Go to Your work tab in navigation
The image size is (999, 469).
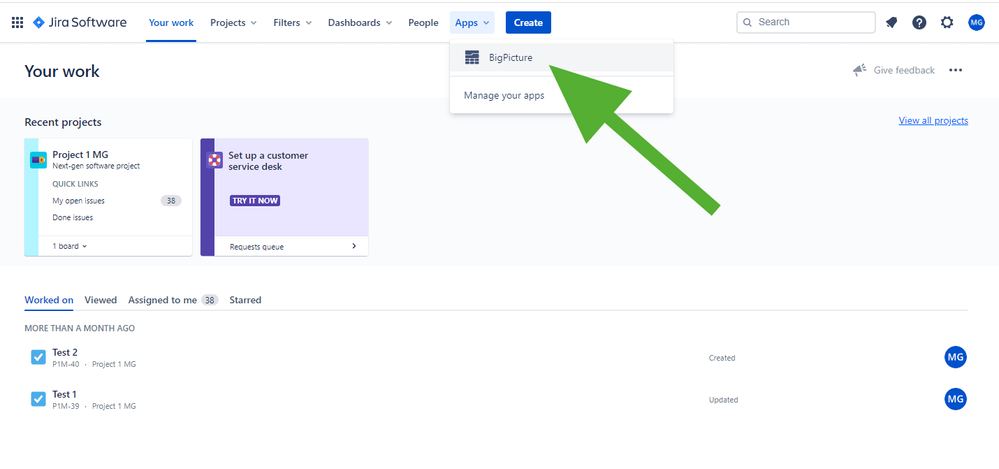pos(171,22)
